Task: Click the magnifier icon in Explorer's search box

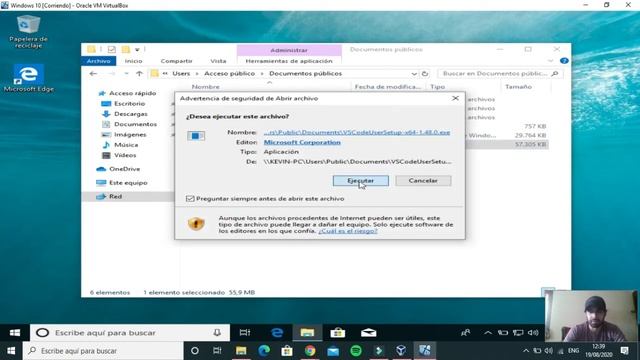Action: (555, 73)
